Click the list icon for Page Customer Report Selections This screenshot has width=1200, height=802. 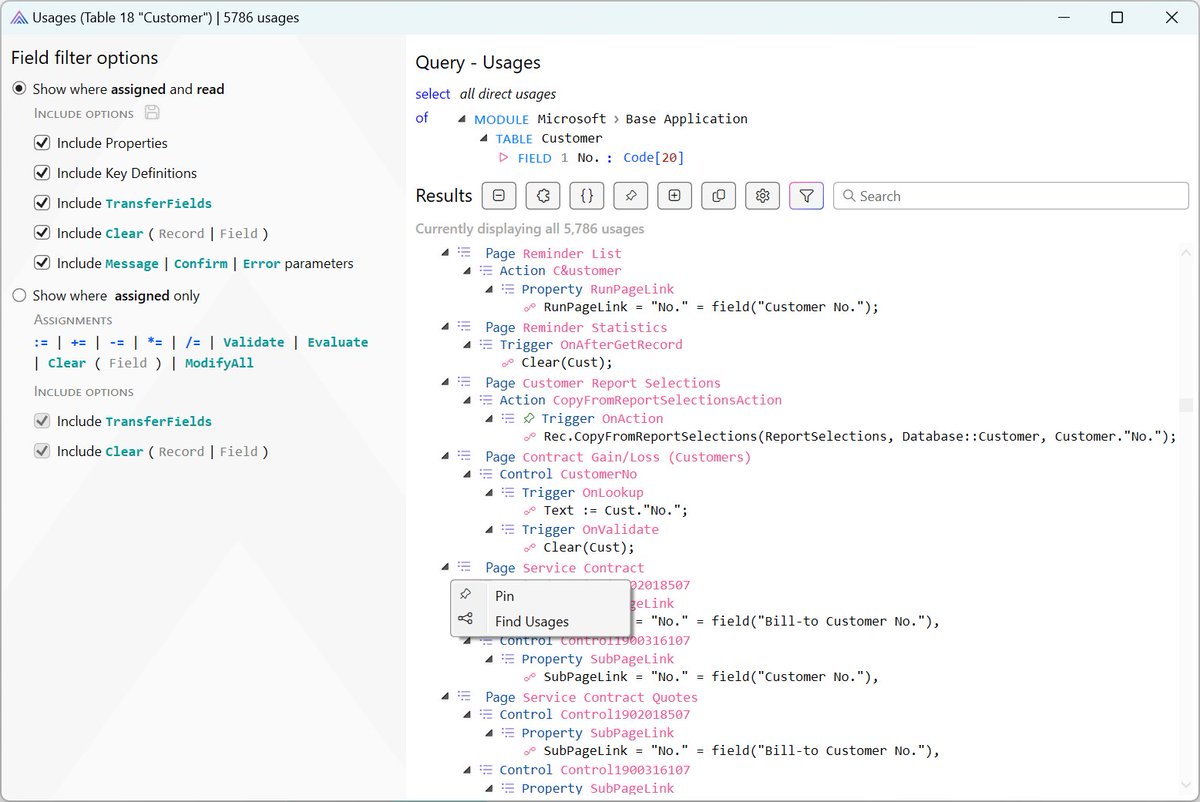pyautogui.click(x=465, y=382)
